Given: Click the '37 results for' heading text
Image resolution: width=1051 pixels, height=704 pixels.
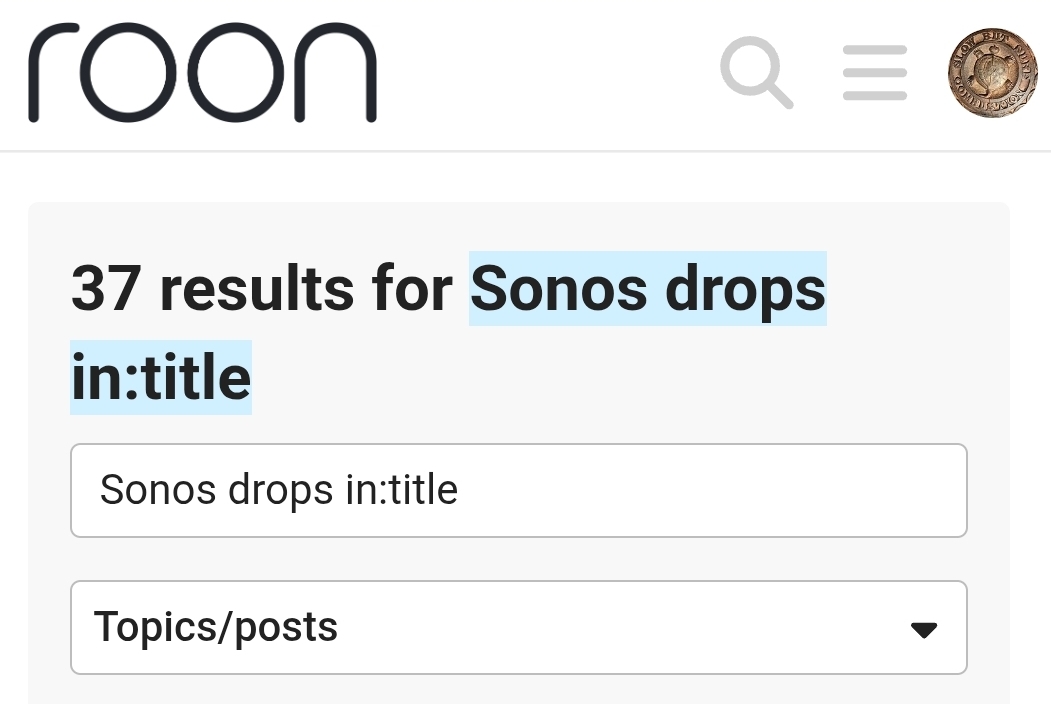Looking at the screenshot, I should pyautogui.click(x=262, y=289).
